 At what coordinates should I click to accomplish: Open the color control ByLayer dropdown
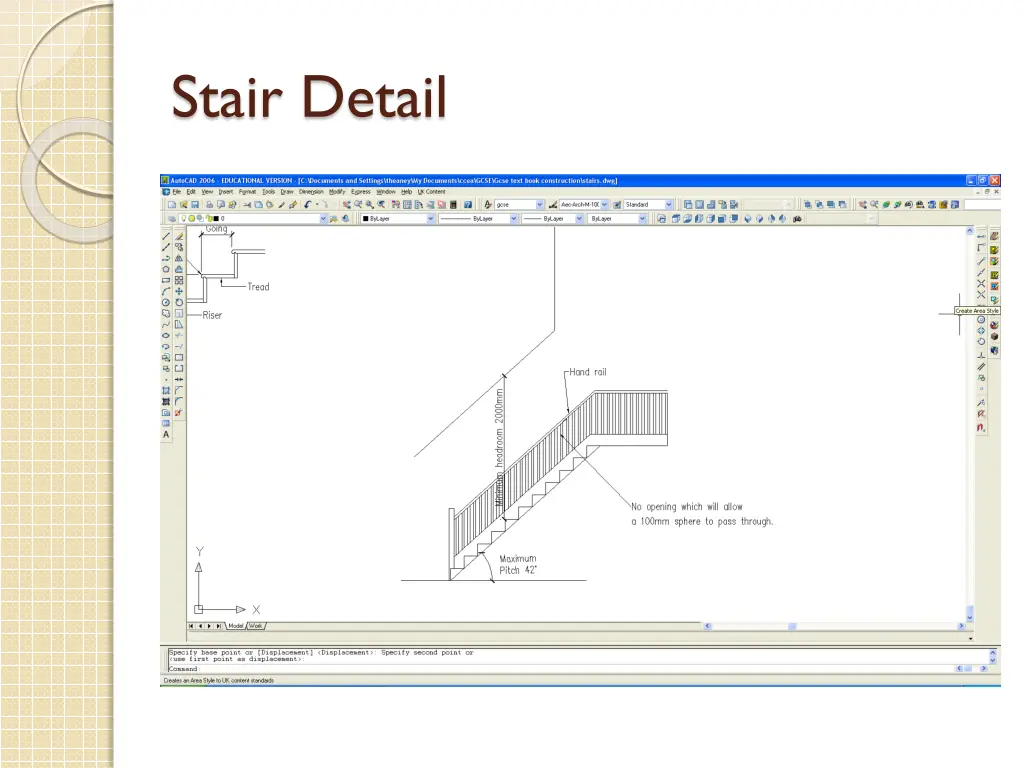pyautogui.click(x=430, y=219)
